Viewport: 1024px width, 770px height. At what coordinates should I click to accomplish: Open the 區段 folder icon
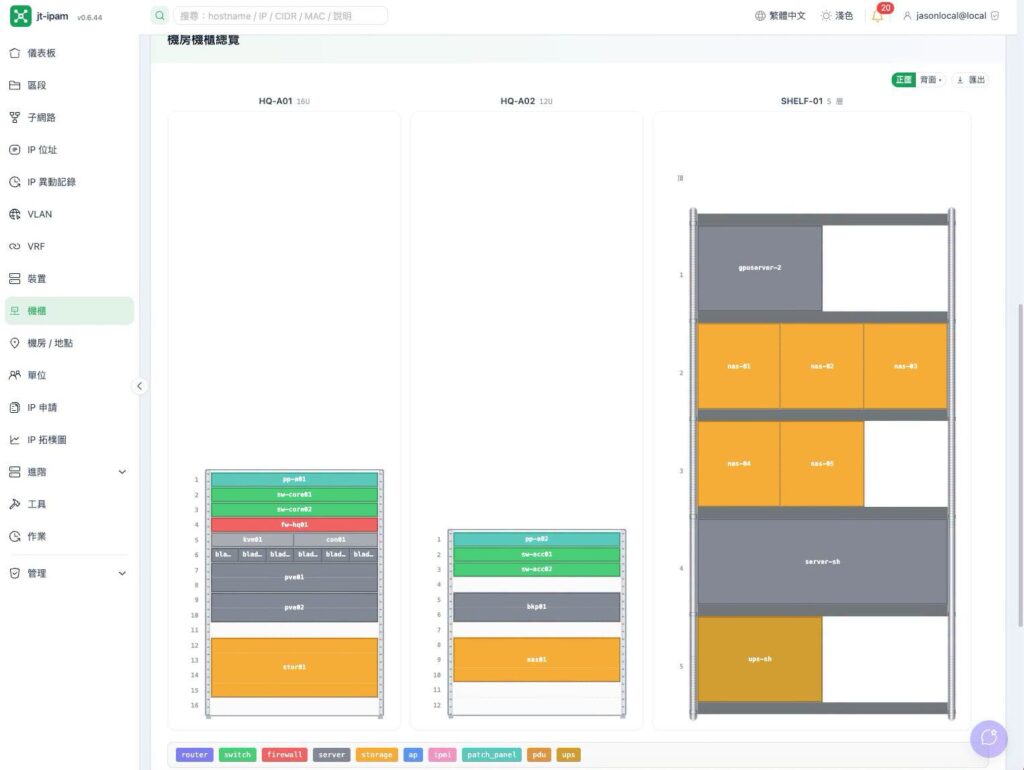coord(15,85)
